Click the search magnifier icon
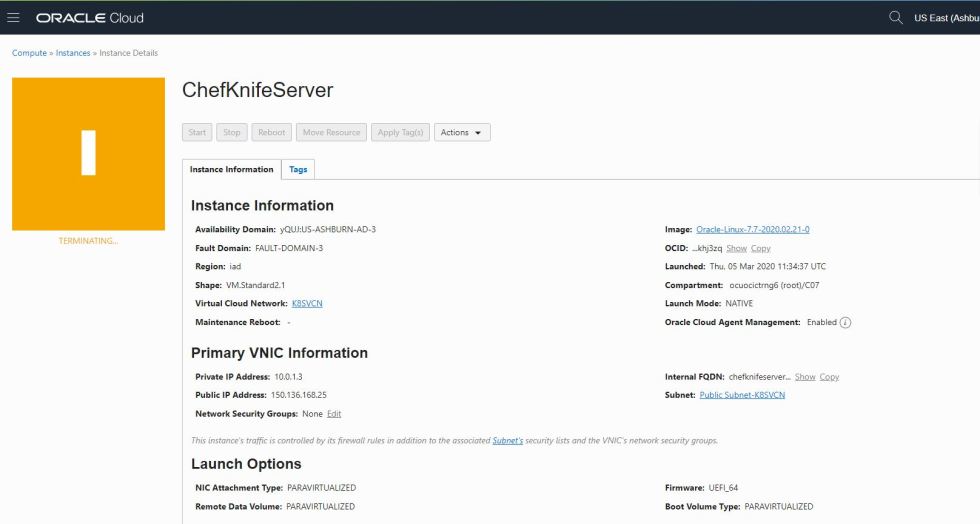The height and width of the screenshot is (524, 980). coord(895,17)
